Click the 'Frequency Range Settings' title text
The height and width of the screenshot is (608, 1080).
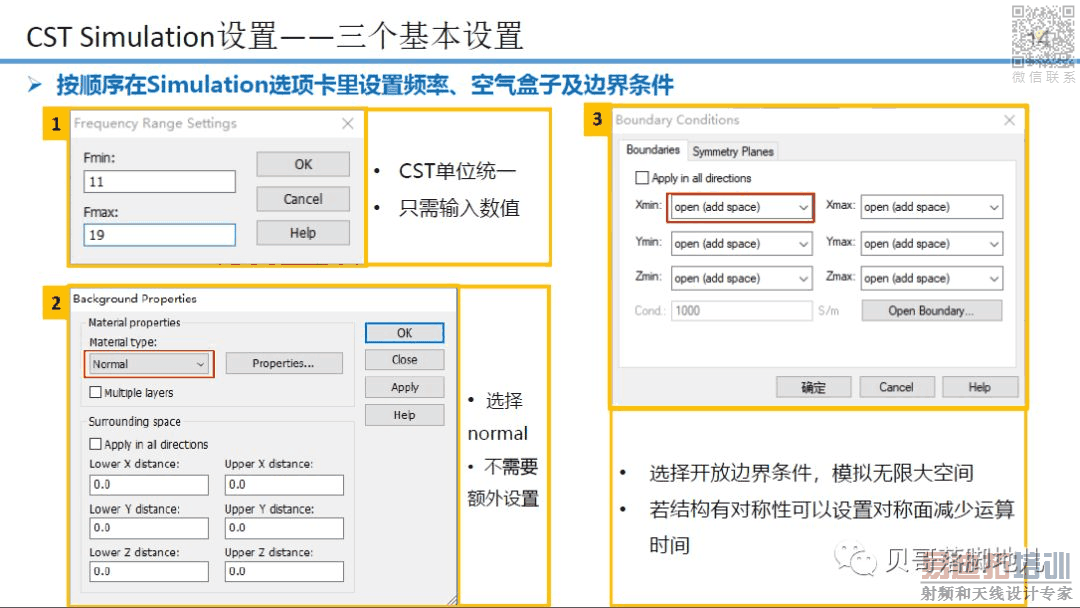click(155, 123)
